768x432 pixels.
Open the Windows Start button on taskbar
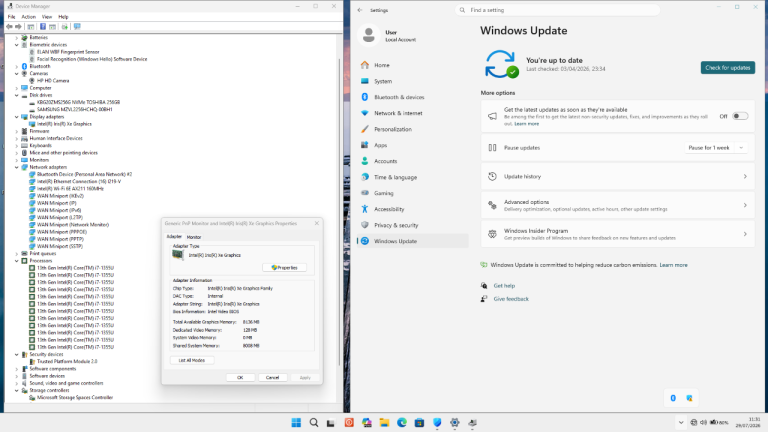[296, 423]
